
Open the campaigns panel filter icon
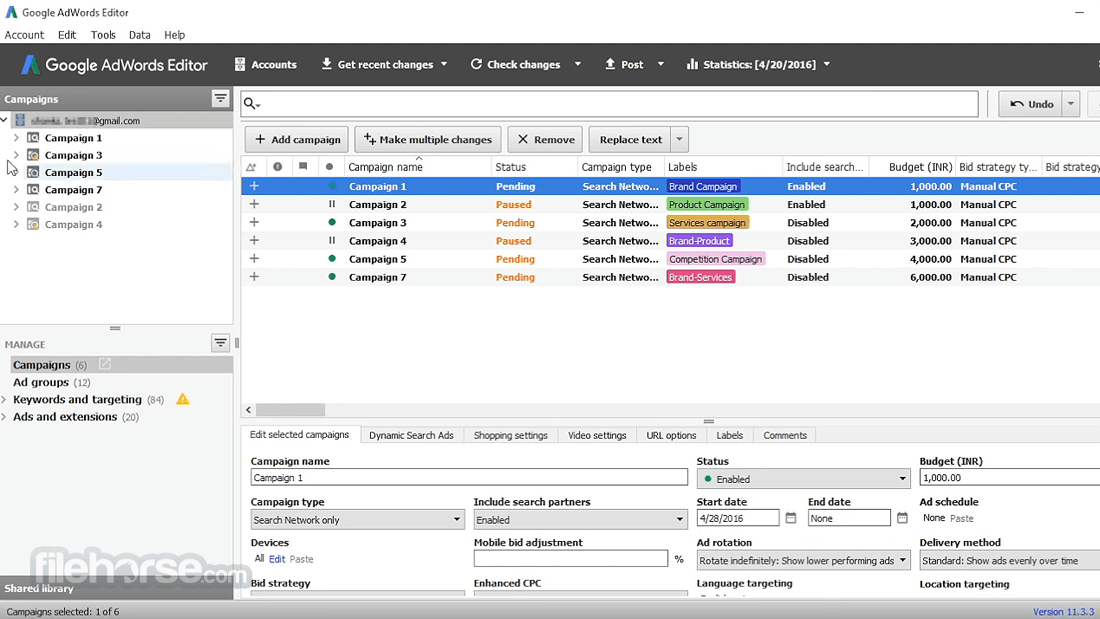coord(220,98)
